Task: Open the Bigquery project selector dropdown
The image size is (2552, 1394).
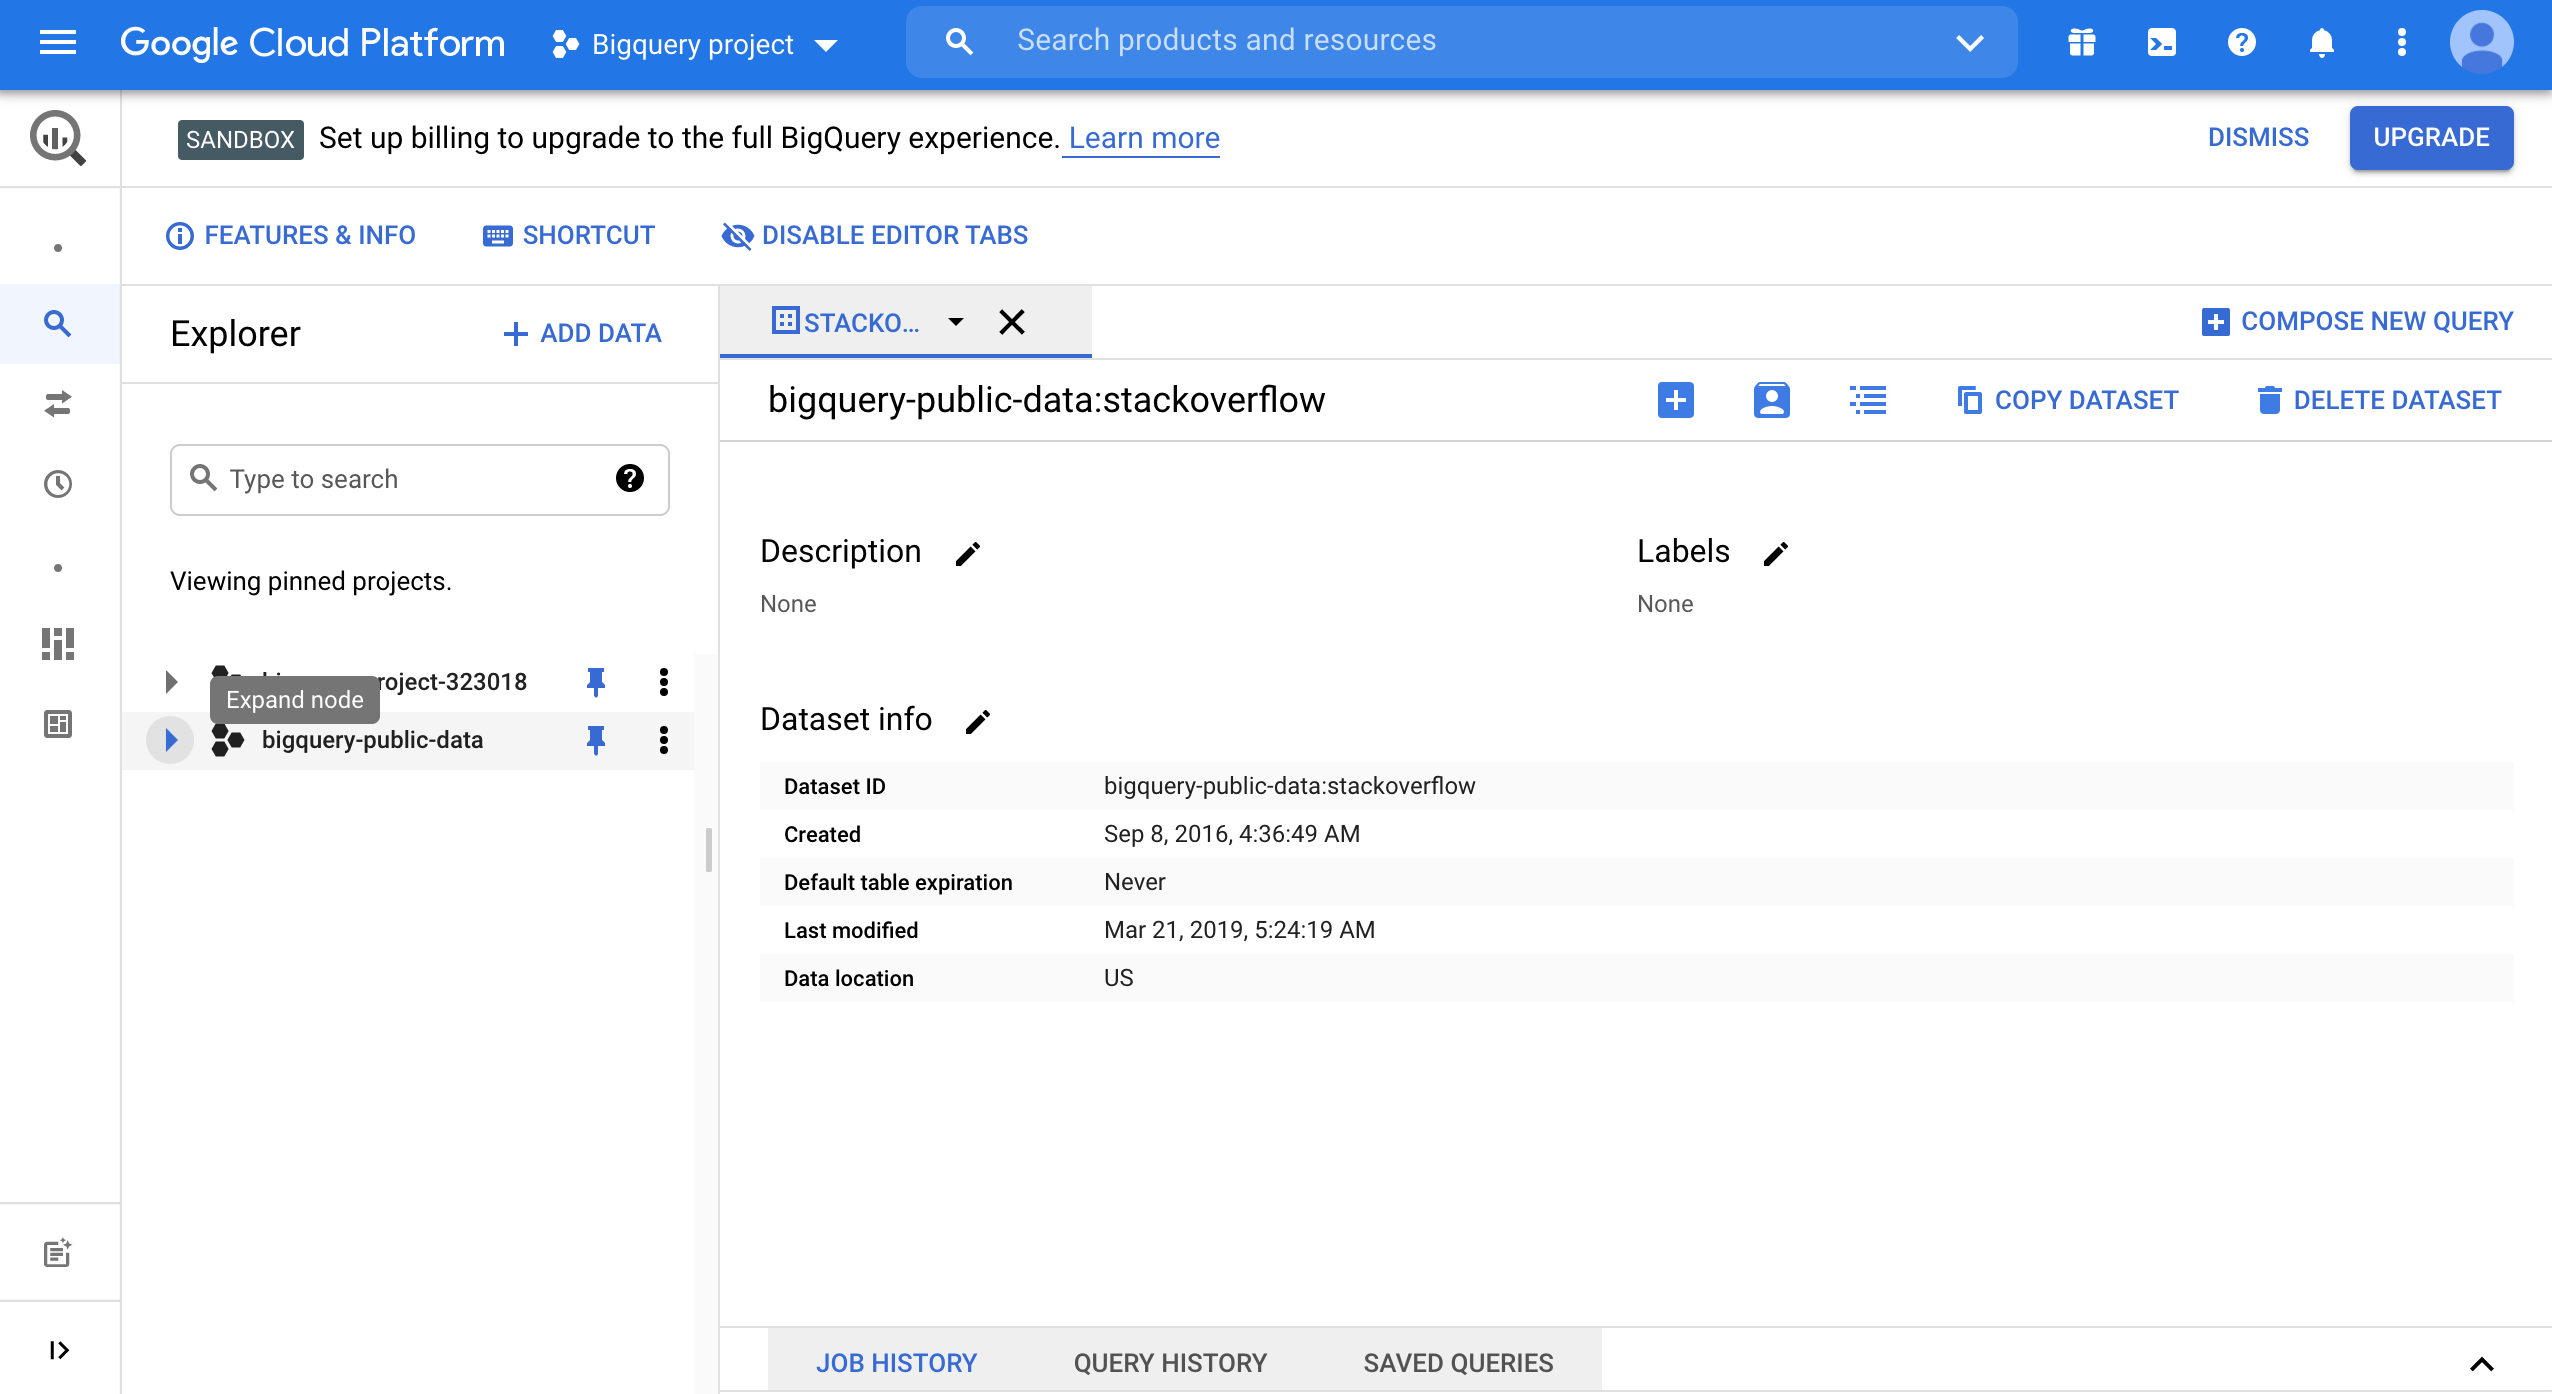Action: [x=694, y=44]
